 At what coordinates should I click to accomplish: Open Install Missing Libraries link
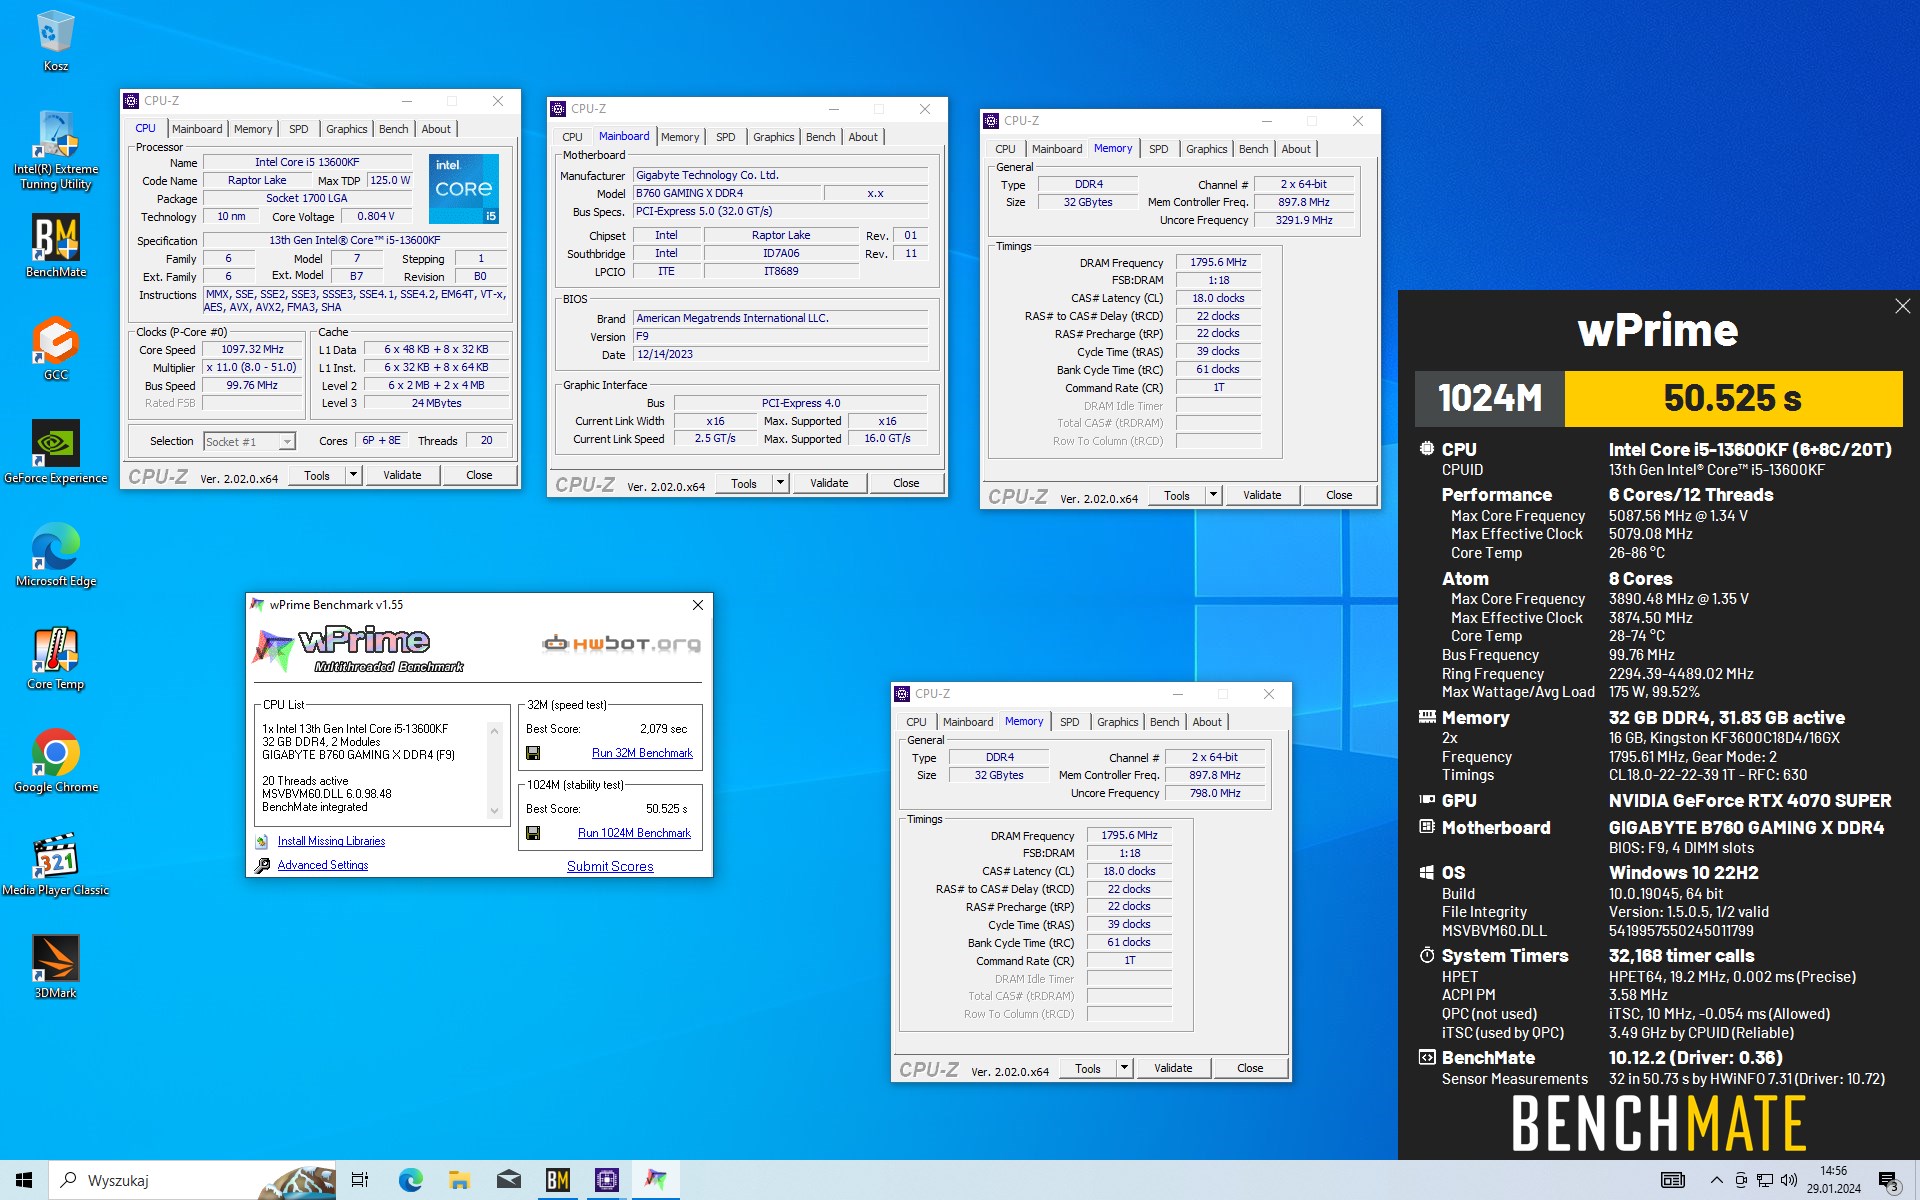point(331,841)
